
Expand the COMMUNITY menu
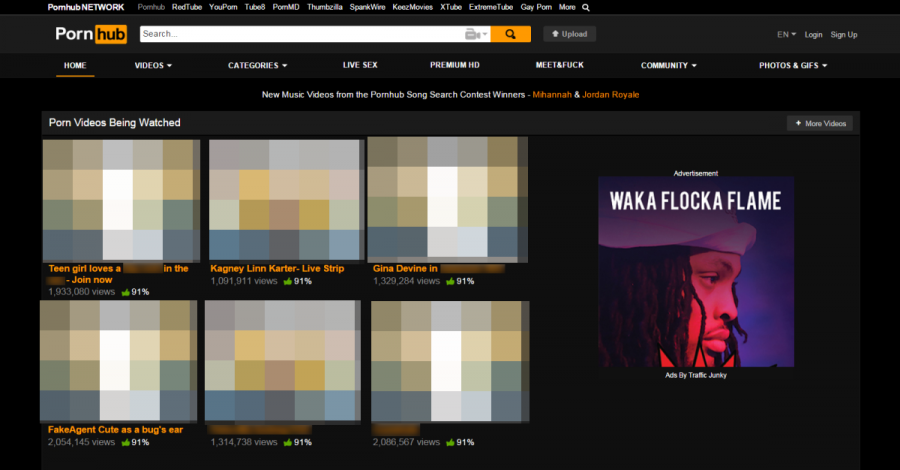(669, 65)
